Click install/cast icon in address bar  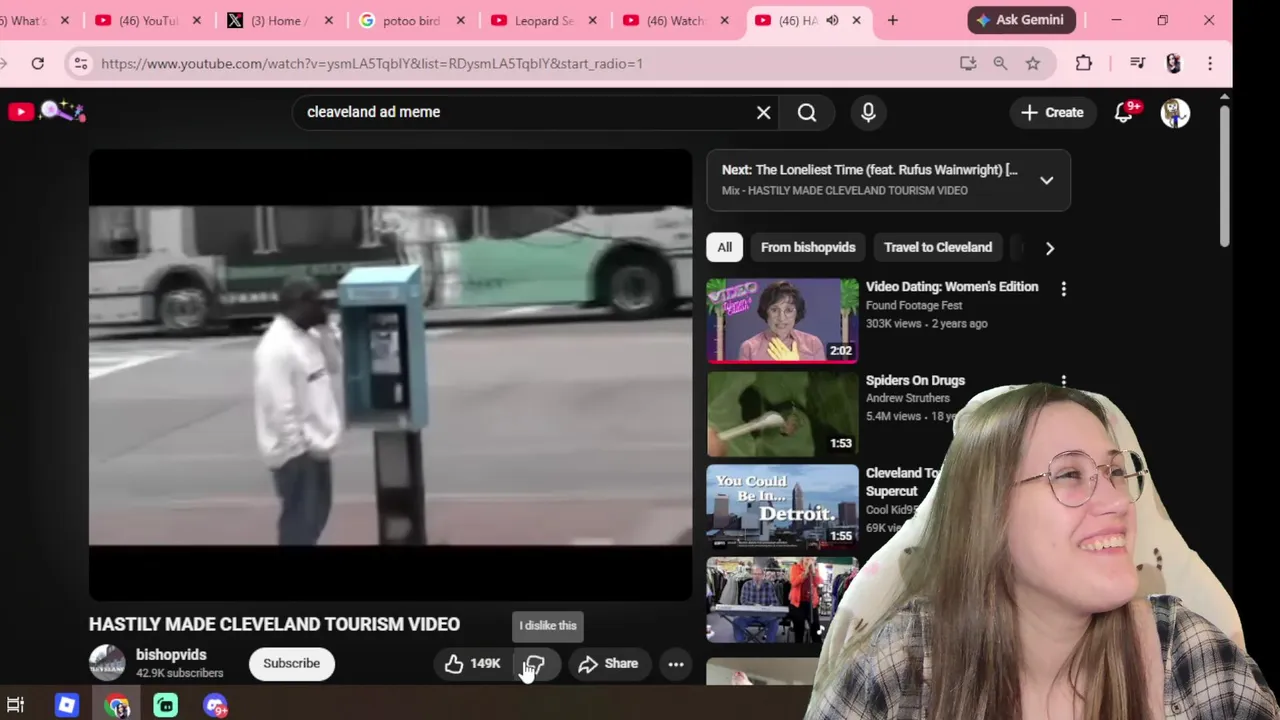tap(967, 63)
